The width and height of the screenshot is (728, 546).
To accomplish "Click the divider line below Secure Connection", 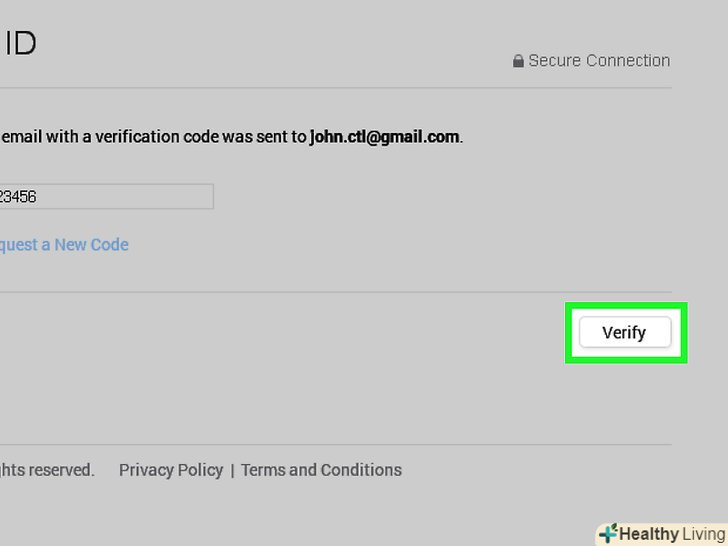I will coord(300,87).
